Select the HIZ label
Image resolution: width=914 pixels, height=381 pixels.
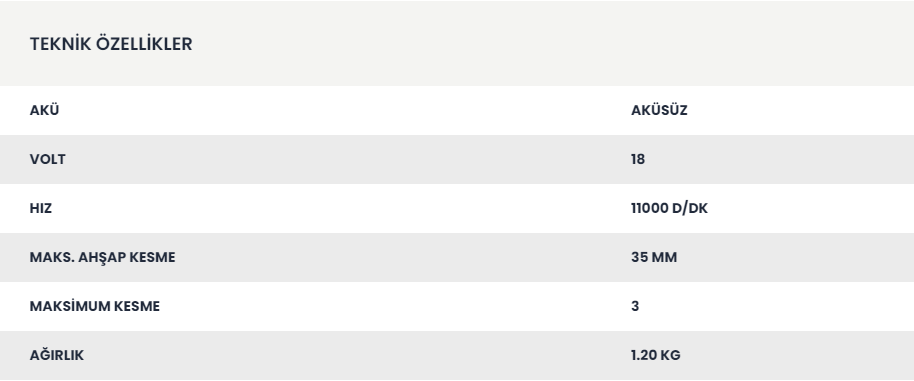coord(41,208)
